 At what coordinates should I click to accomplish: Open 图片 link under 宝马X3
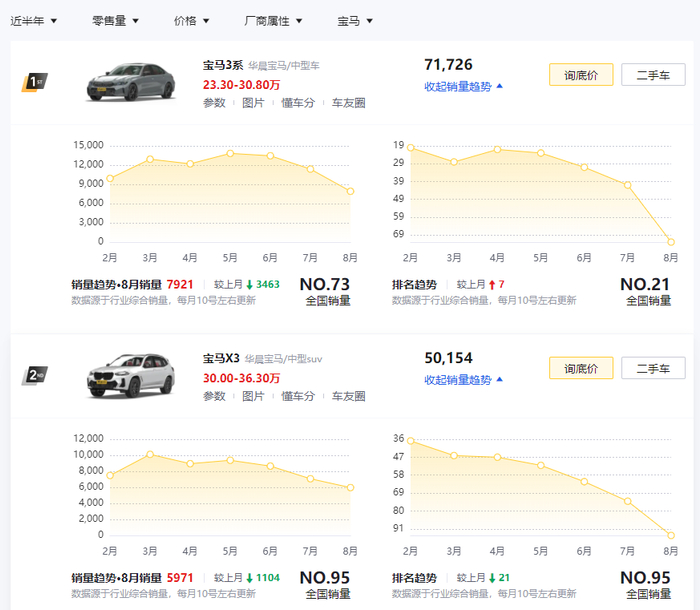coord(253,396)
